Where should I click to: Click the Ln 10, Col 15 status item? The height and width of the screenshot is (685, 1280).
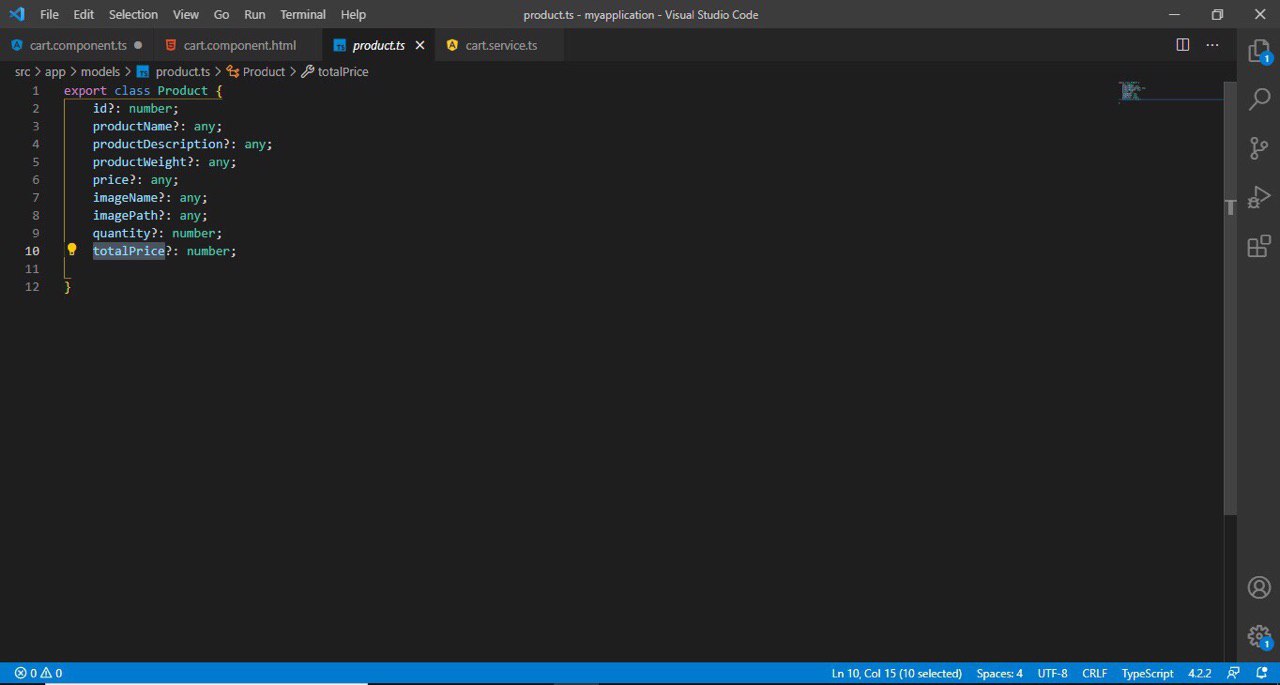[896, 673]
